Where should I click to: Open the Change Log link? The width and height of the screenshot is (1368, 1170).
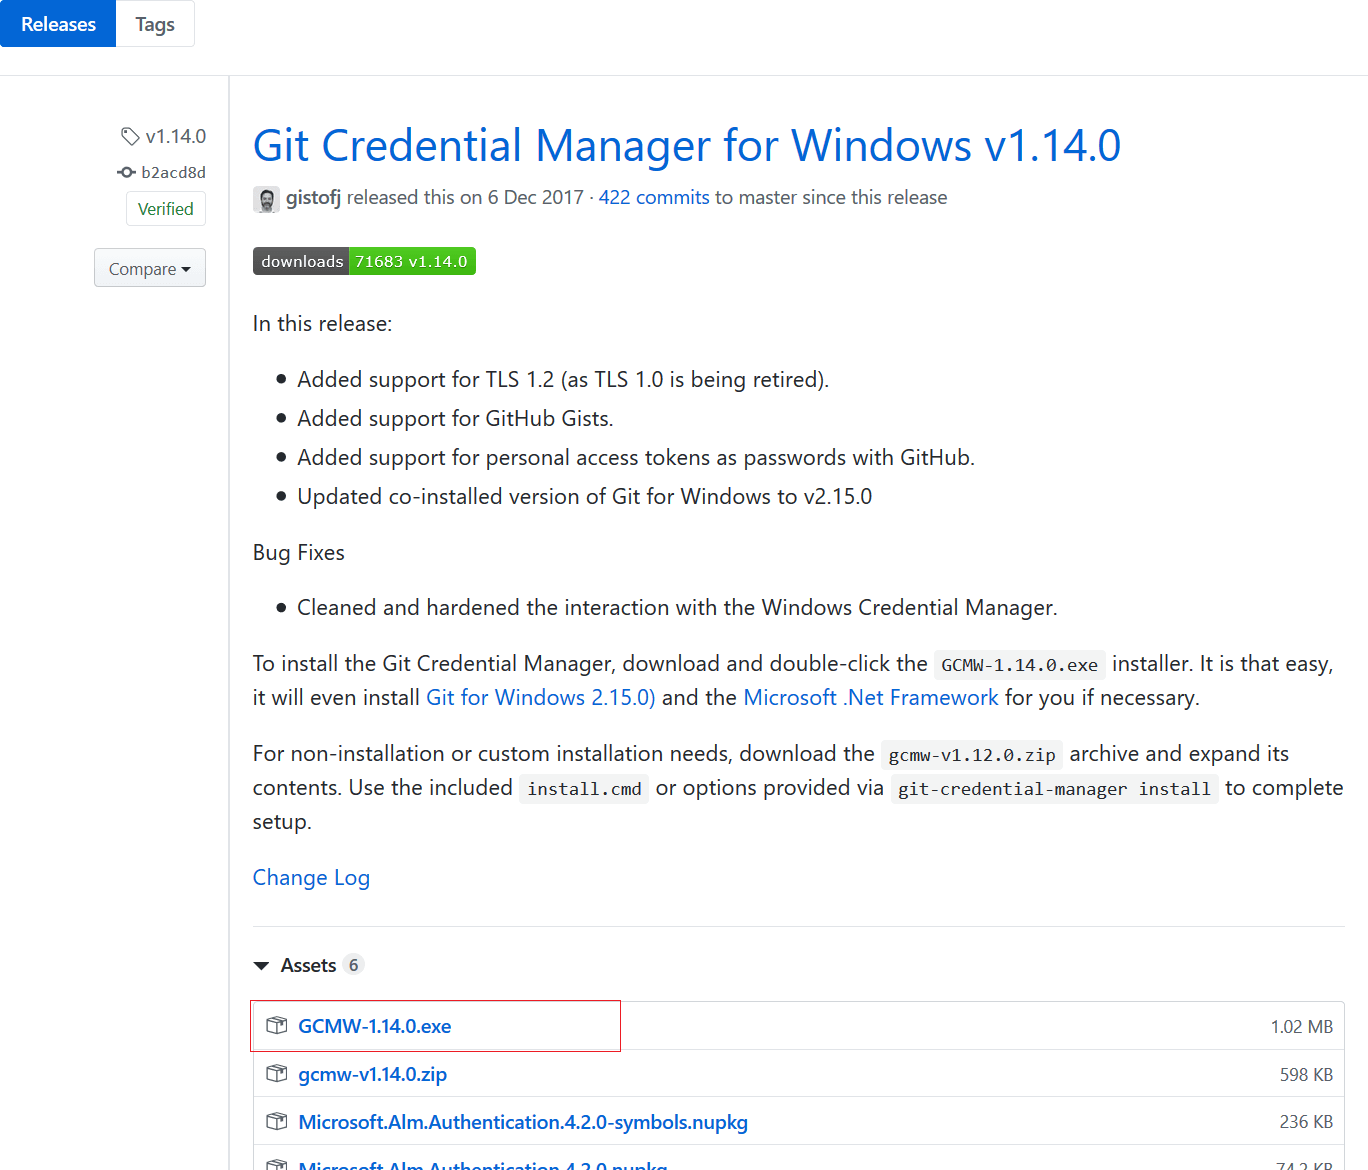click(311, 877)
